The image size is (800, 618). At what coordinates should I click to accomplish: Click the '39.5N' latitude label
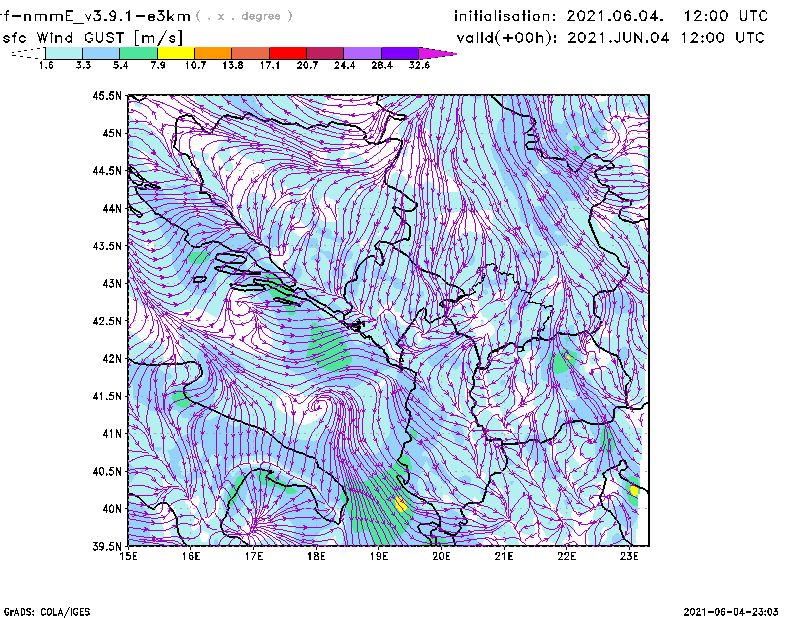(x=107, y=547)
